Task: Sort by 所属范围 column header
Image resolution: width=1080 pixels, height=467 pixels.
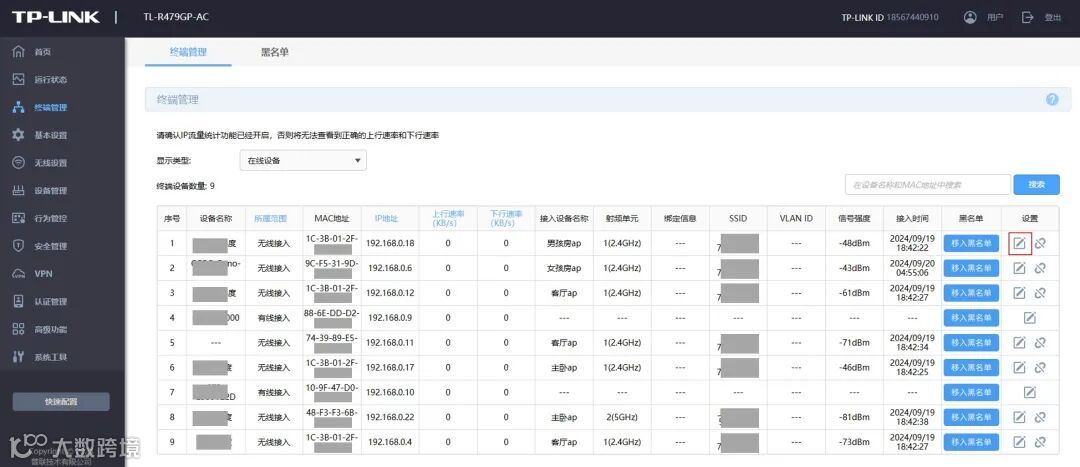Action: pyautogui.click(x=270, y=218)
